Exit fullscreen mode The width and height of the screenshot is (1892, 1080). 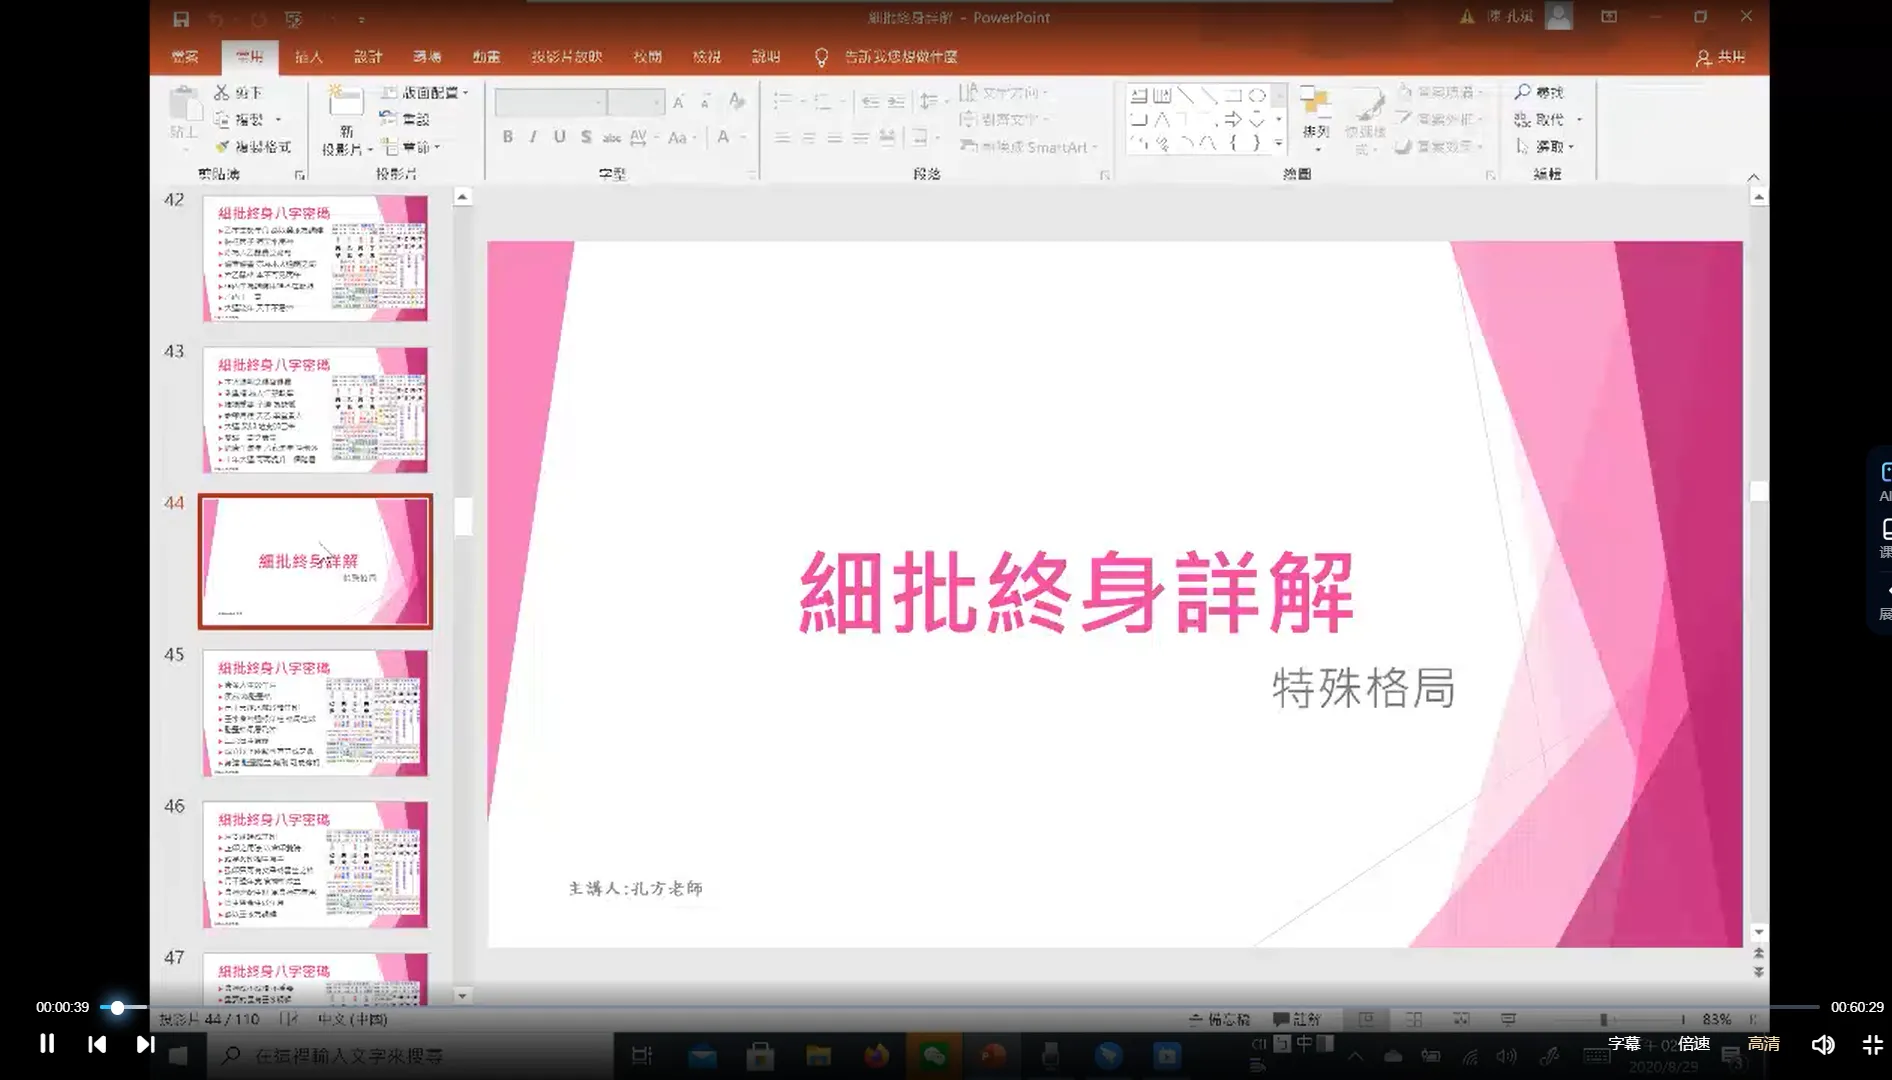click(1872, 1045)
